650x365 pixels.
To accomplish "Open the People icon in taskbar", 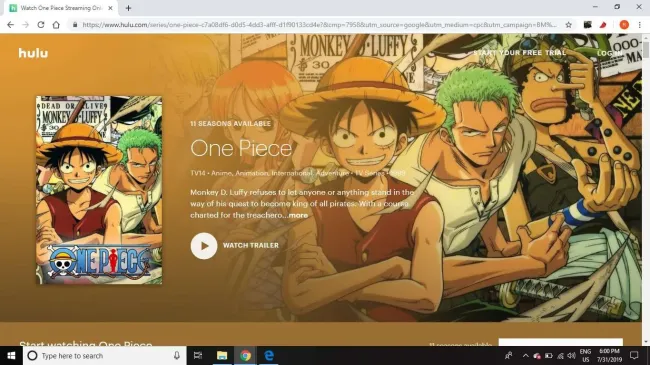I will pos(509,355).
